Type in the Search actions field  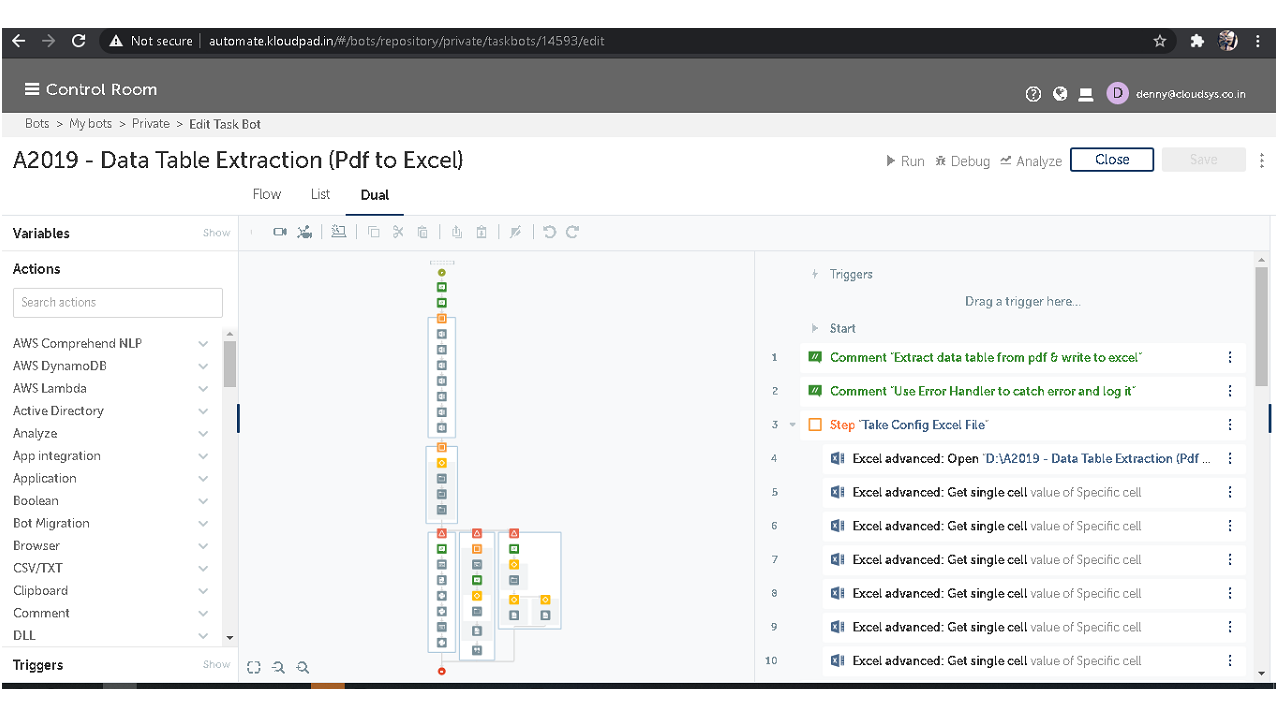pos(118,302)
